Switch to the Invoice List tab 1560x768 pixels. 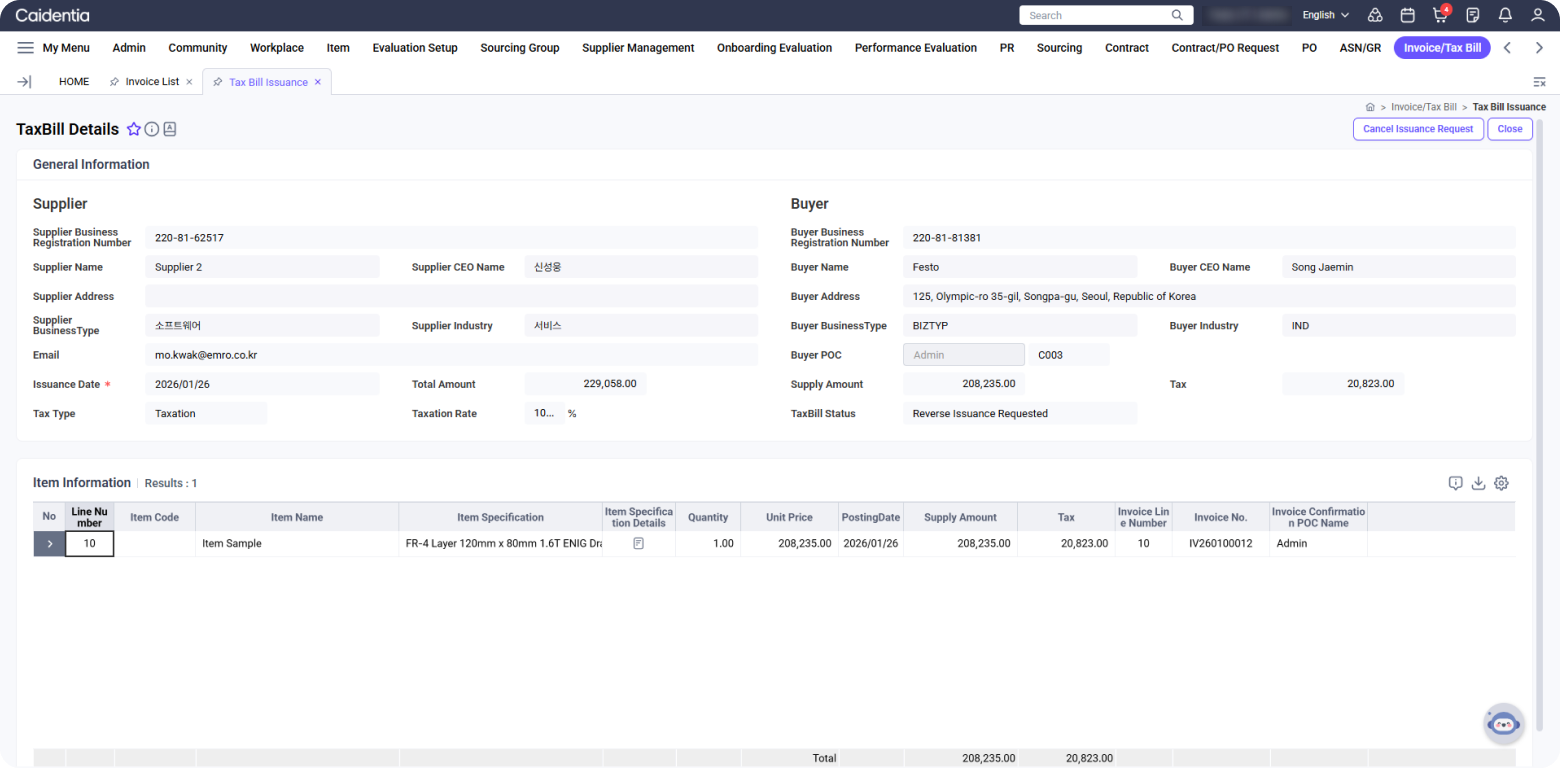tap(152, 82)
